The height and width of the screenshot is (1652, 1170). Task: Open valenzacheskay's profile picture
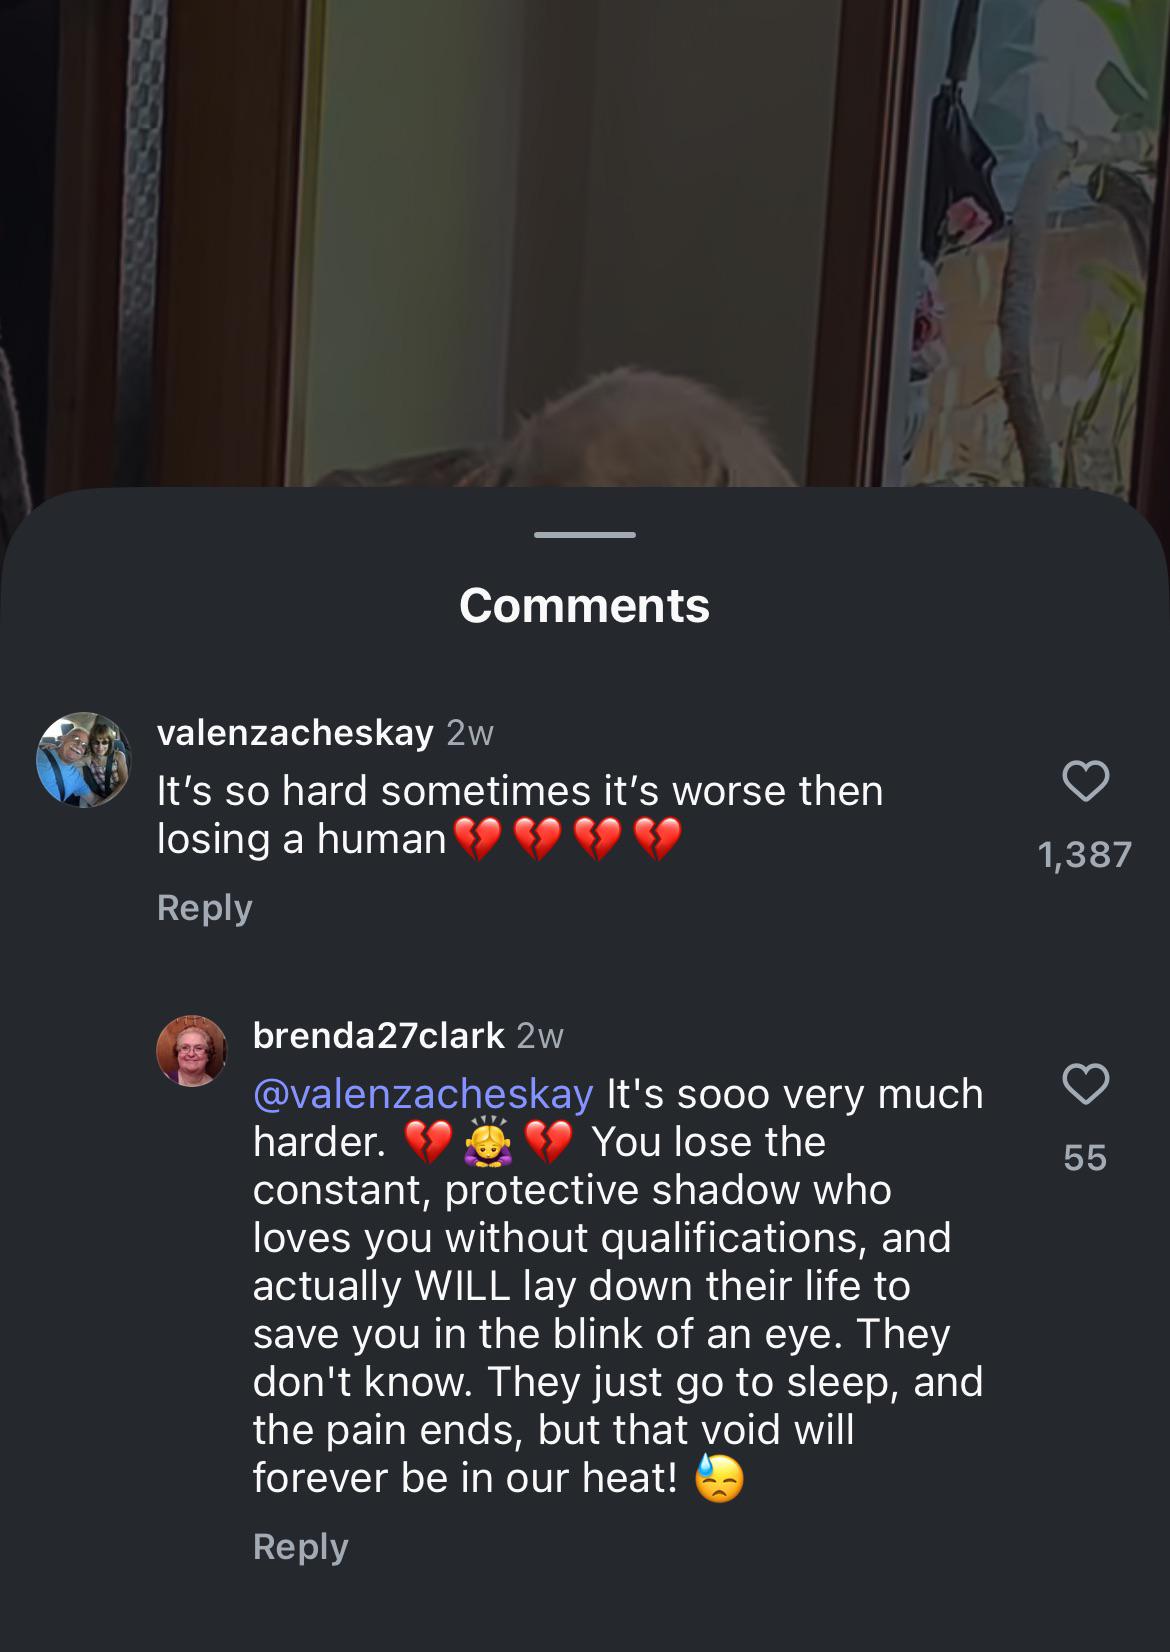click(x=84, y=760)
